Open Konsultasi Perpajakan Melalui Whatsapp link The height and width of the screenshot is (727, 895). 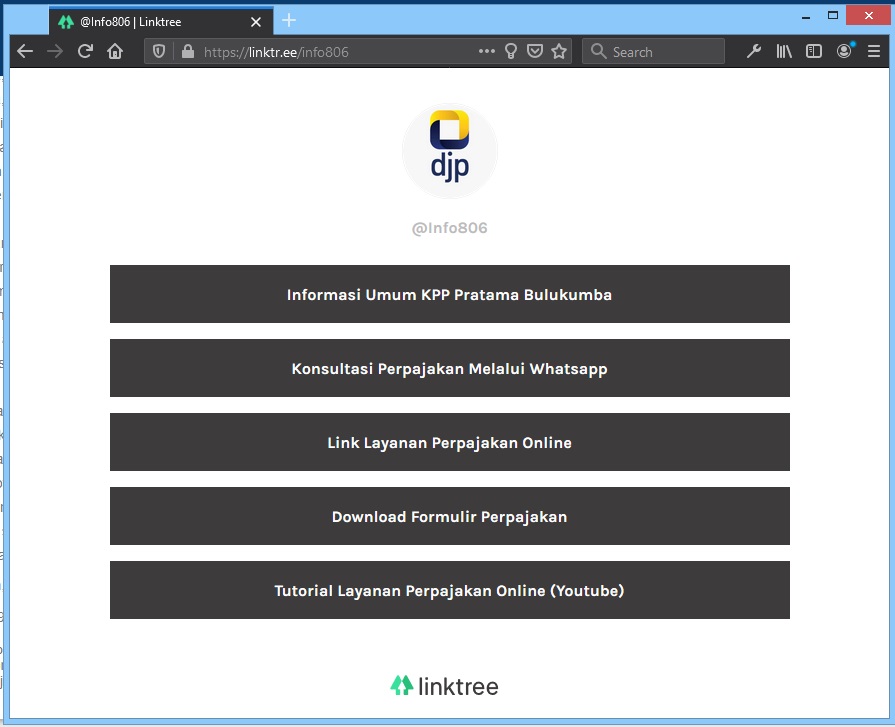tap(449, 369)
